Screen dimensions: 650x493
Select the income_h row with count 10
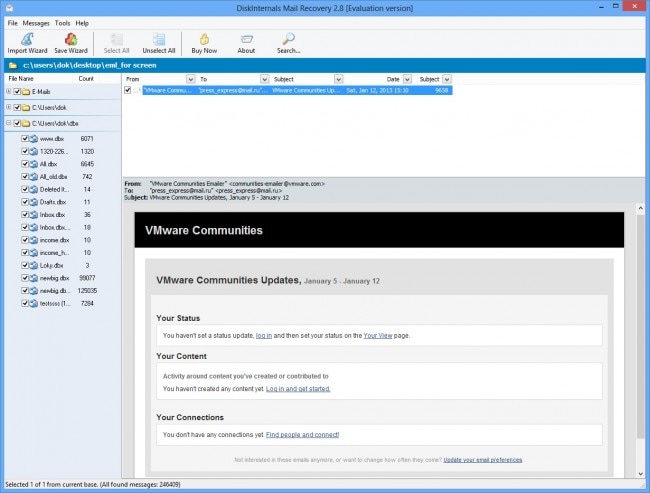pos(62,253)
